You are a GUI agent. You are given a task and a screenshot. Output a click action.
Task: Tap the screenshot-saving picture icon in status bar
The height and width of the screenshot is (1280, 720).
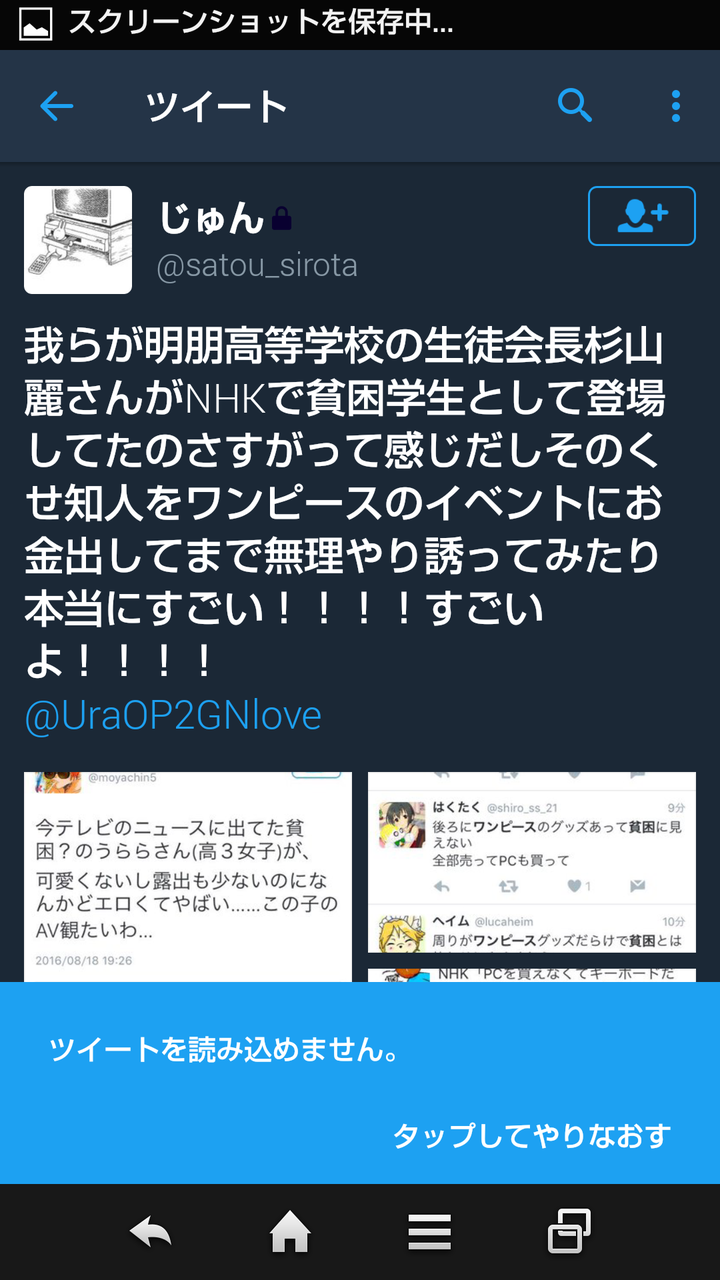[35, 24]
